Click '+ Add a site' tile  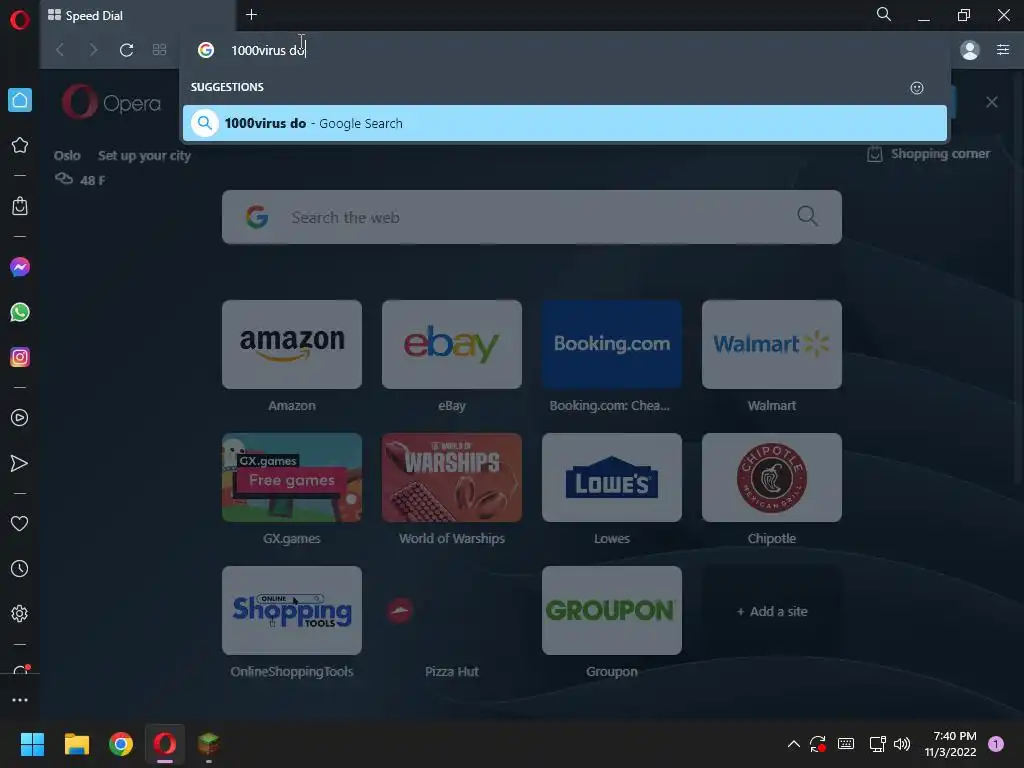[772, 611]
